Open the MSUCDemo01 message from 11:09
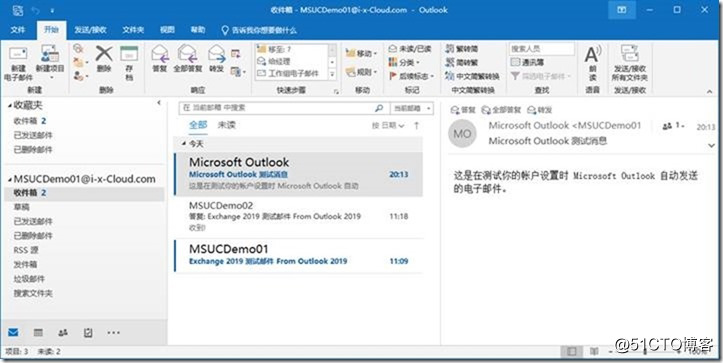This screenshot has height=363, width=723. point(298,256)
